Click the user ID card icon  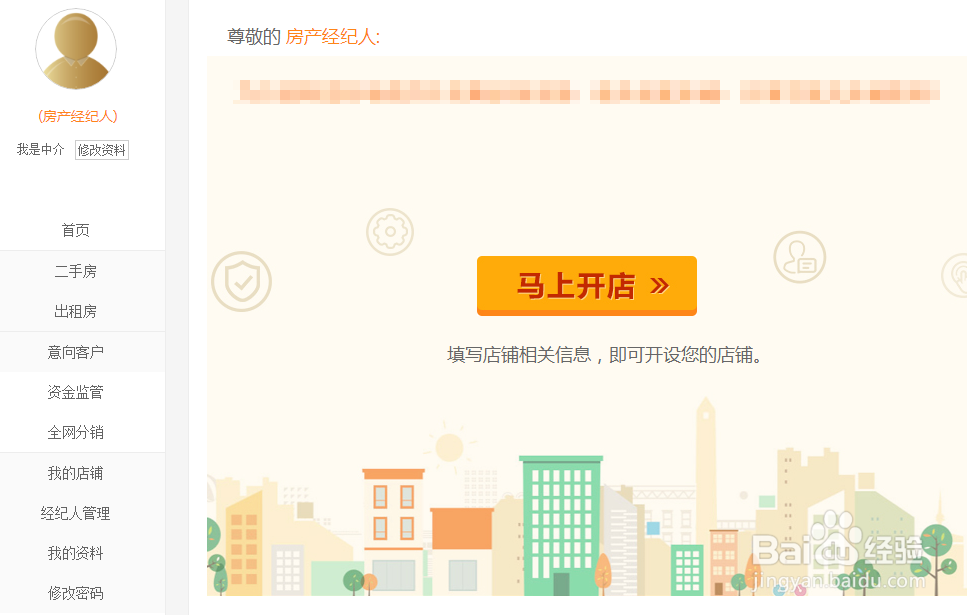point(799,257)
